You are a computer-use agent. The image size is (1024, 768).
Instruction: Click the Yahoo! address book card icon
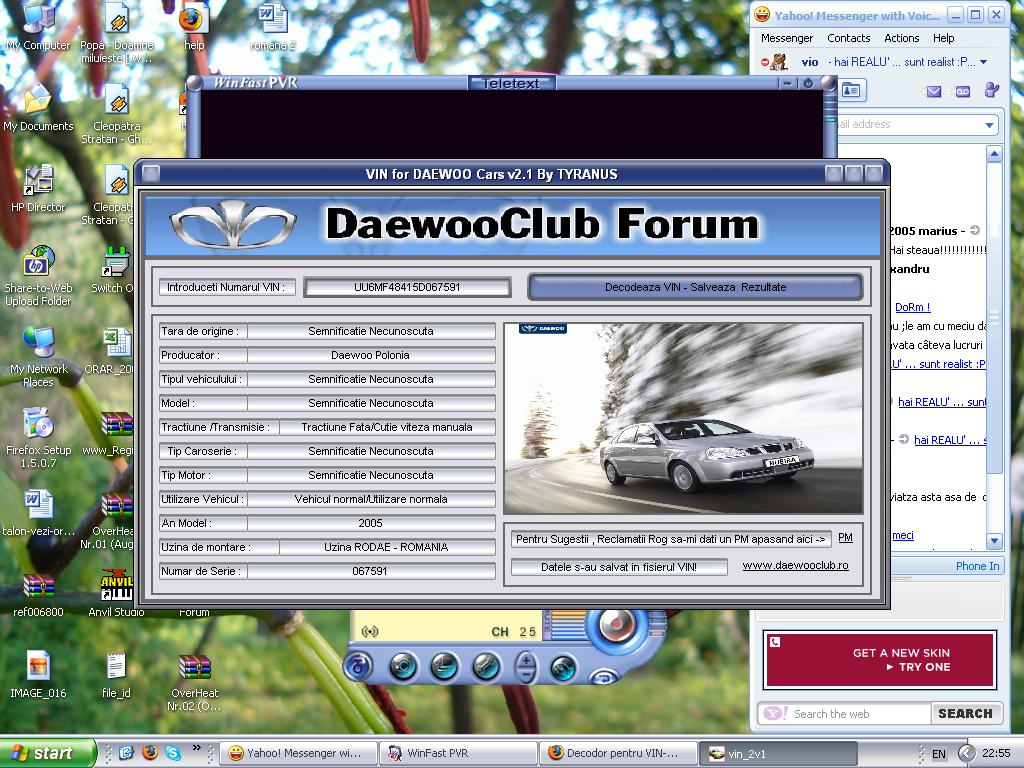(x=851, y=90)
